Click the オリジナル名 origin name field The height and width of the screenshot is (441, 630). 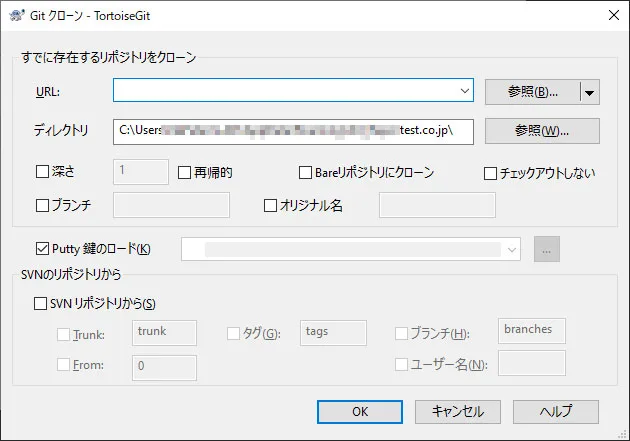[437, 205]
